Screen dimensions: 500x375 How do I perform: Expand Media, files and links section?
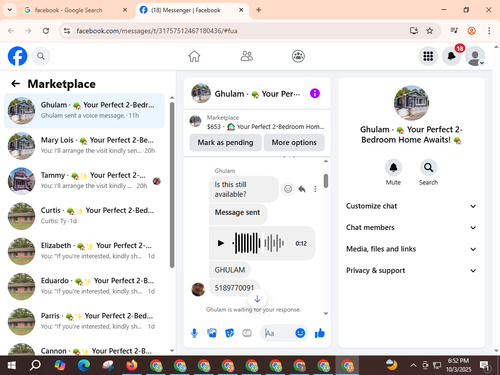(x=411, y=249)
